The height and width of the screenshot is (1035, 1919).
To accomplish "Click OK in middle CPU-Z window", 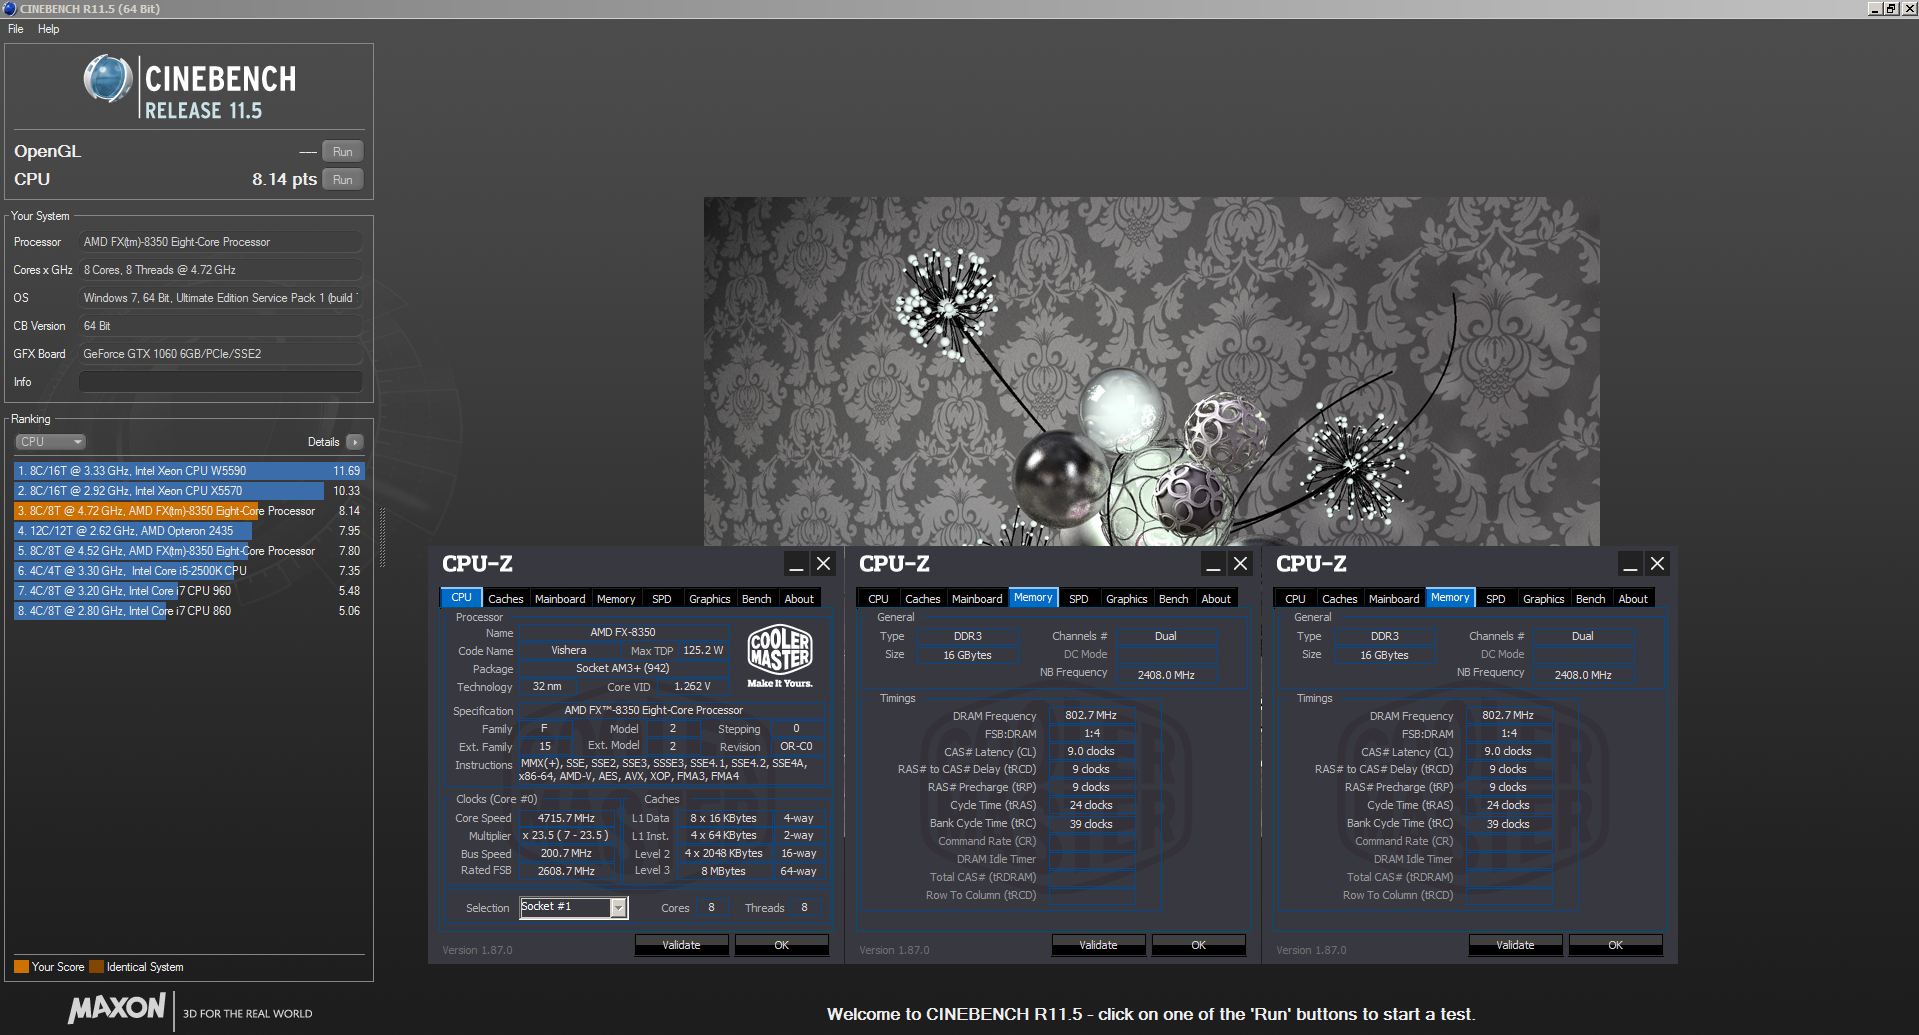I will coord(1199,945).
